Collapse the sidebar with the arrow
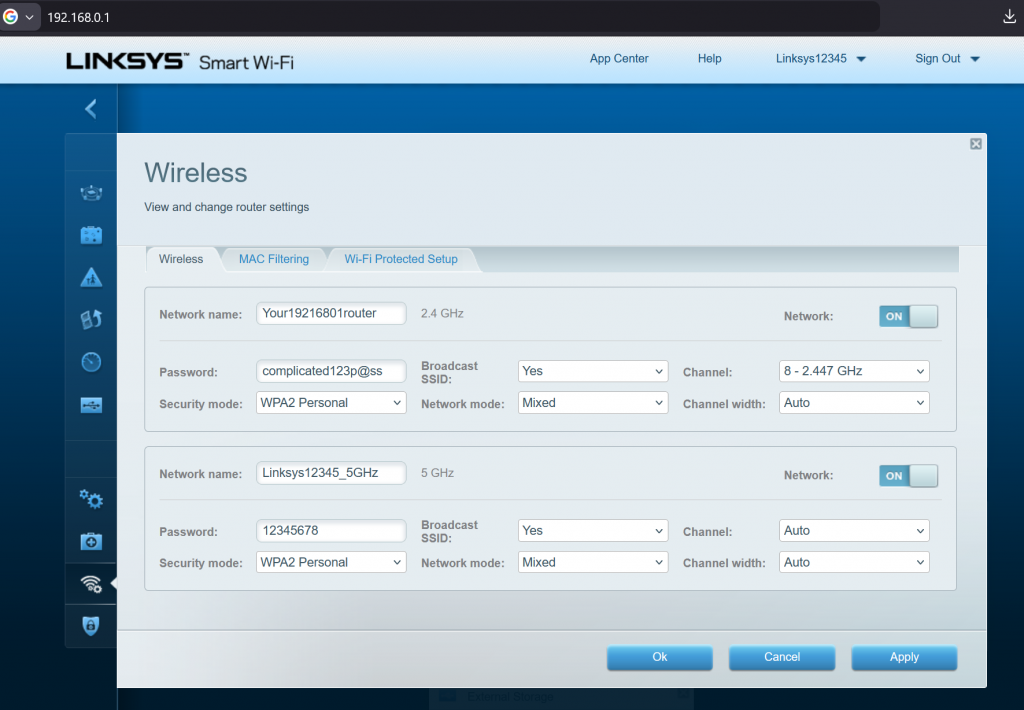Viewport: 1024px width, 710px height. click(x=90, y=108)
